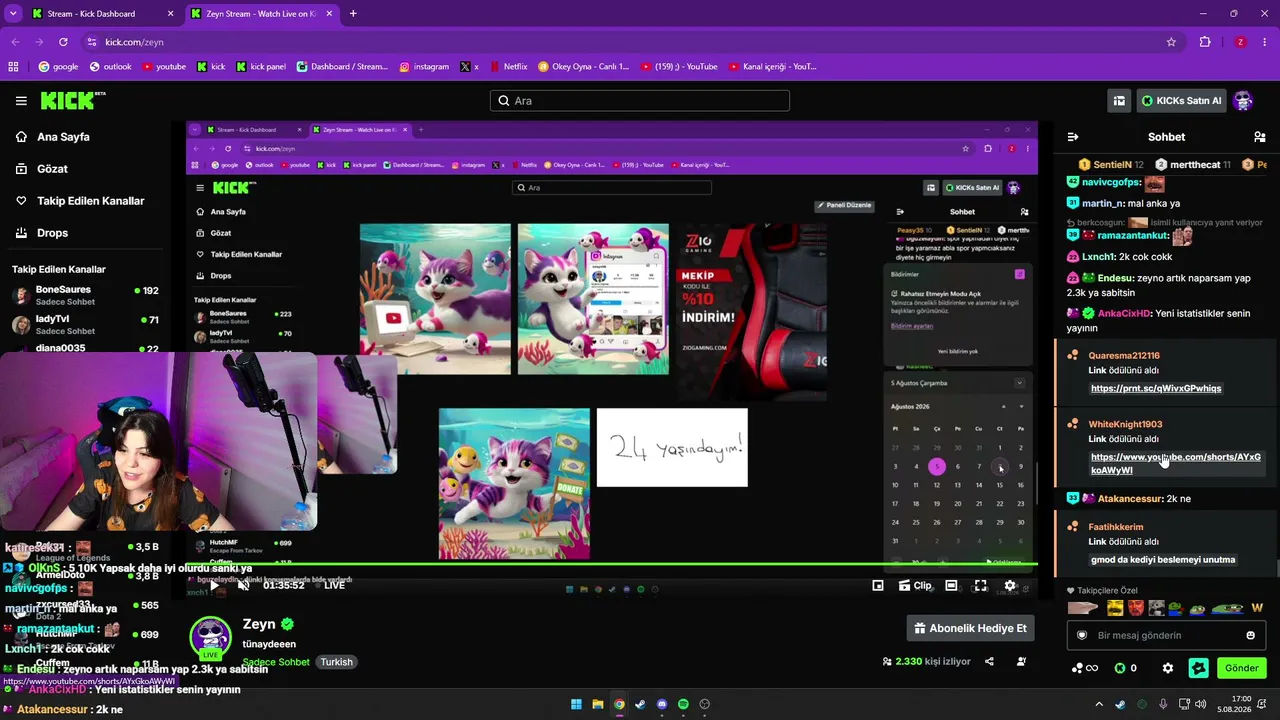Screen dimensions: 1280x720
Task: Send the chat message with Gönder
Action: click(1241, 668)
